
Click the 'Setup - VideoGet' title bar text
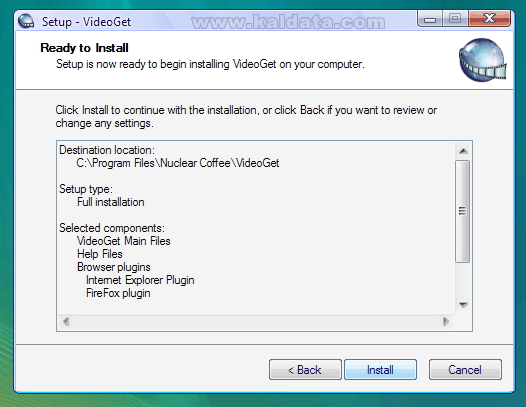86,22
